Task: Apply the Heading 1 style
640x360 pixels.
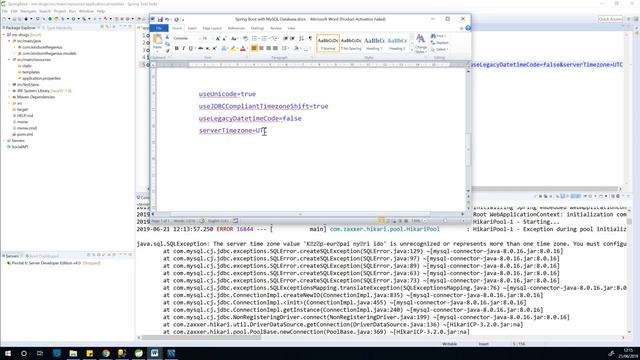Action: point(374,43)
